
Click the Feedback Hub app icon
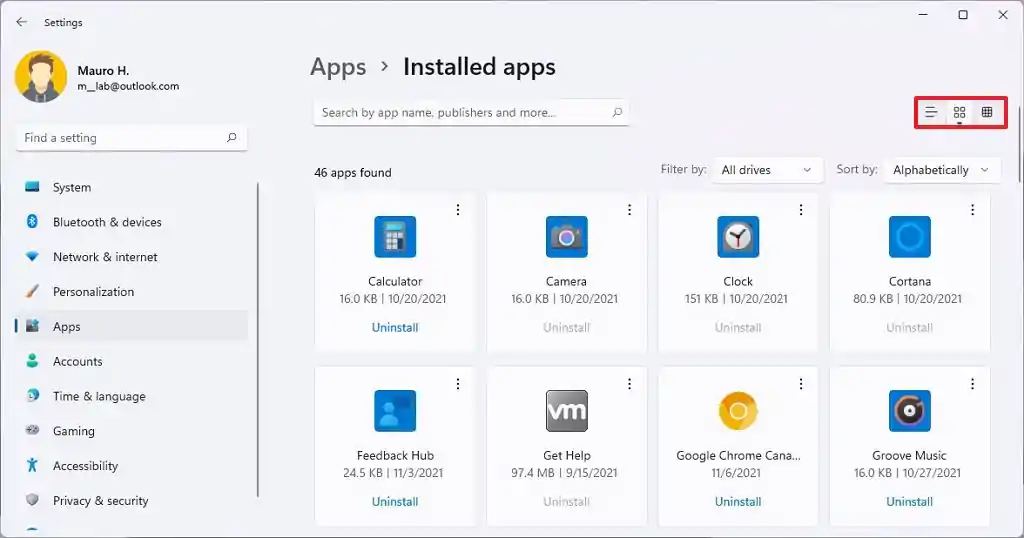coord(395,411)
